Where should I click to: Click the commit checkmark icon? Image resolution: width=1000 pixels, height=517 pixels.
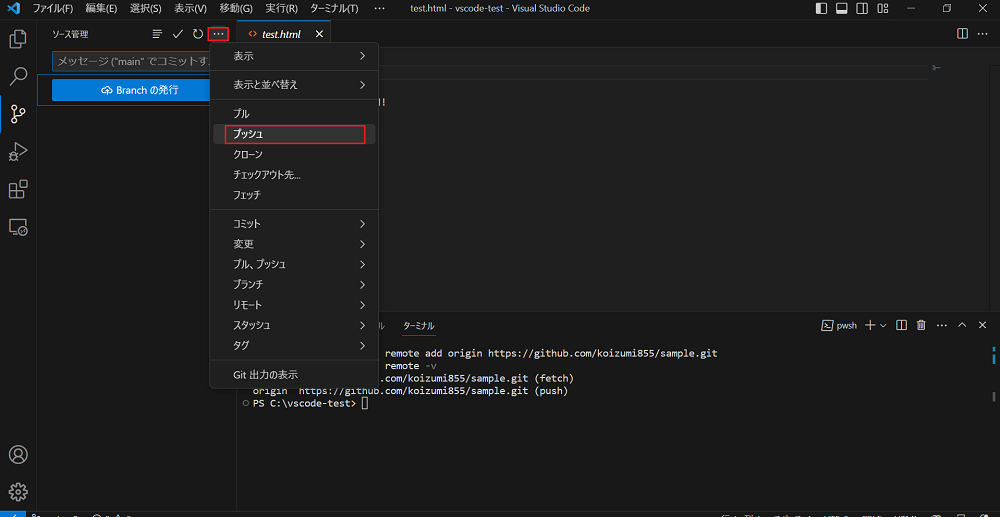(x=178, y=34)
